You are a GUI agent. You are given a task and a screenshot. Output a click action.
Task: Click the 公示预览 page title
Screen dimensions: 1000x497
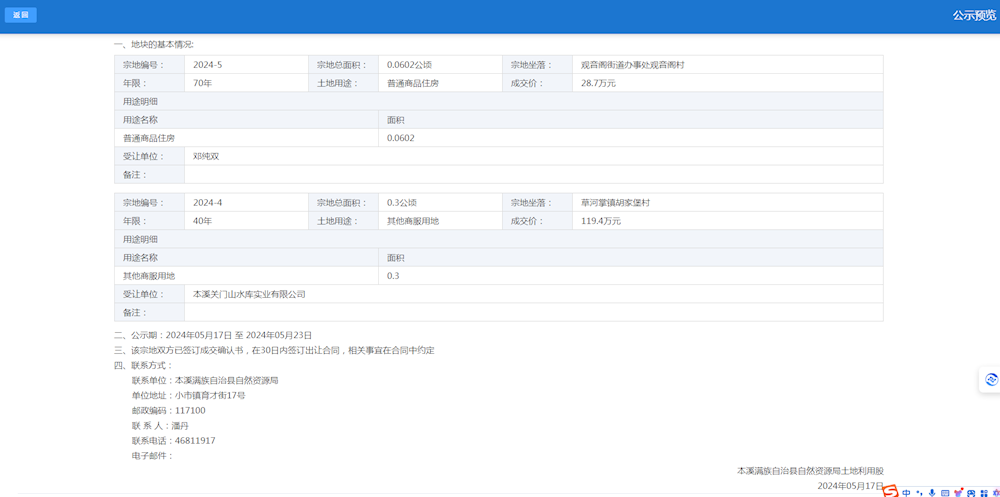tap(974, 15)
